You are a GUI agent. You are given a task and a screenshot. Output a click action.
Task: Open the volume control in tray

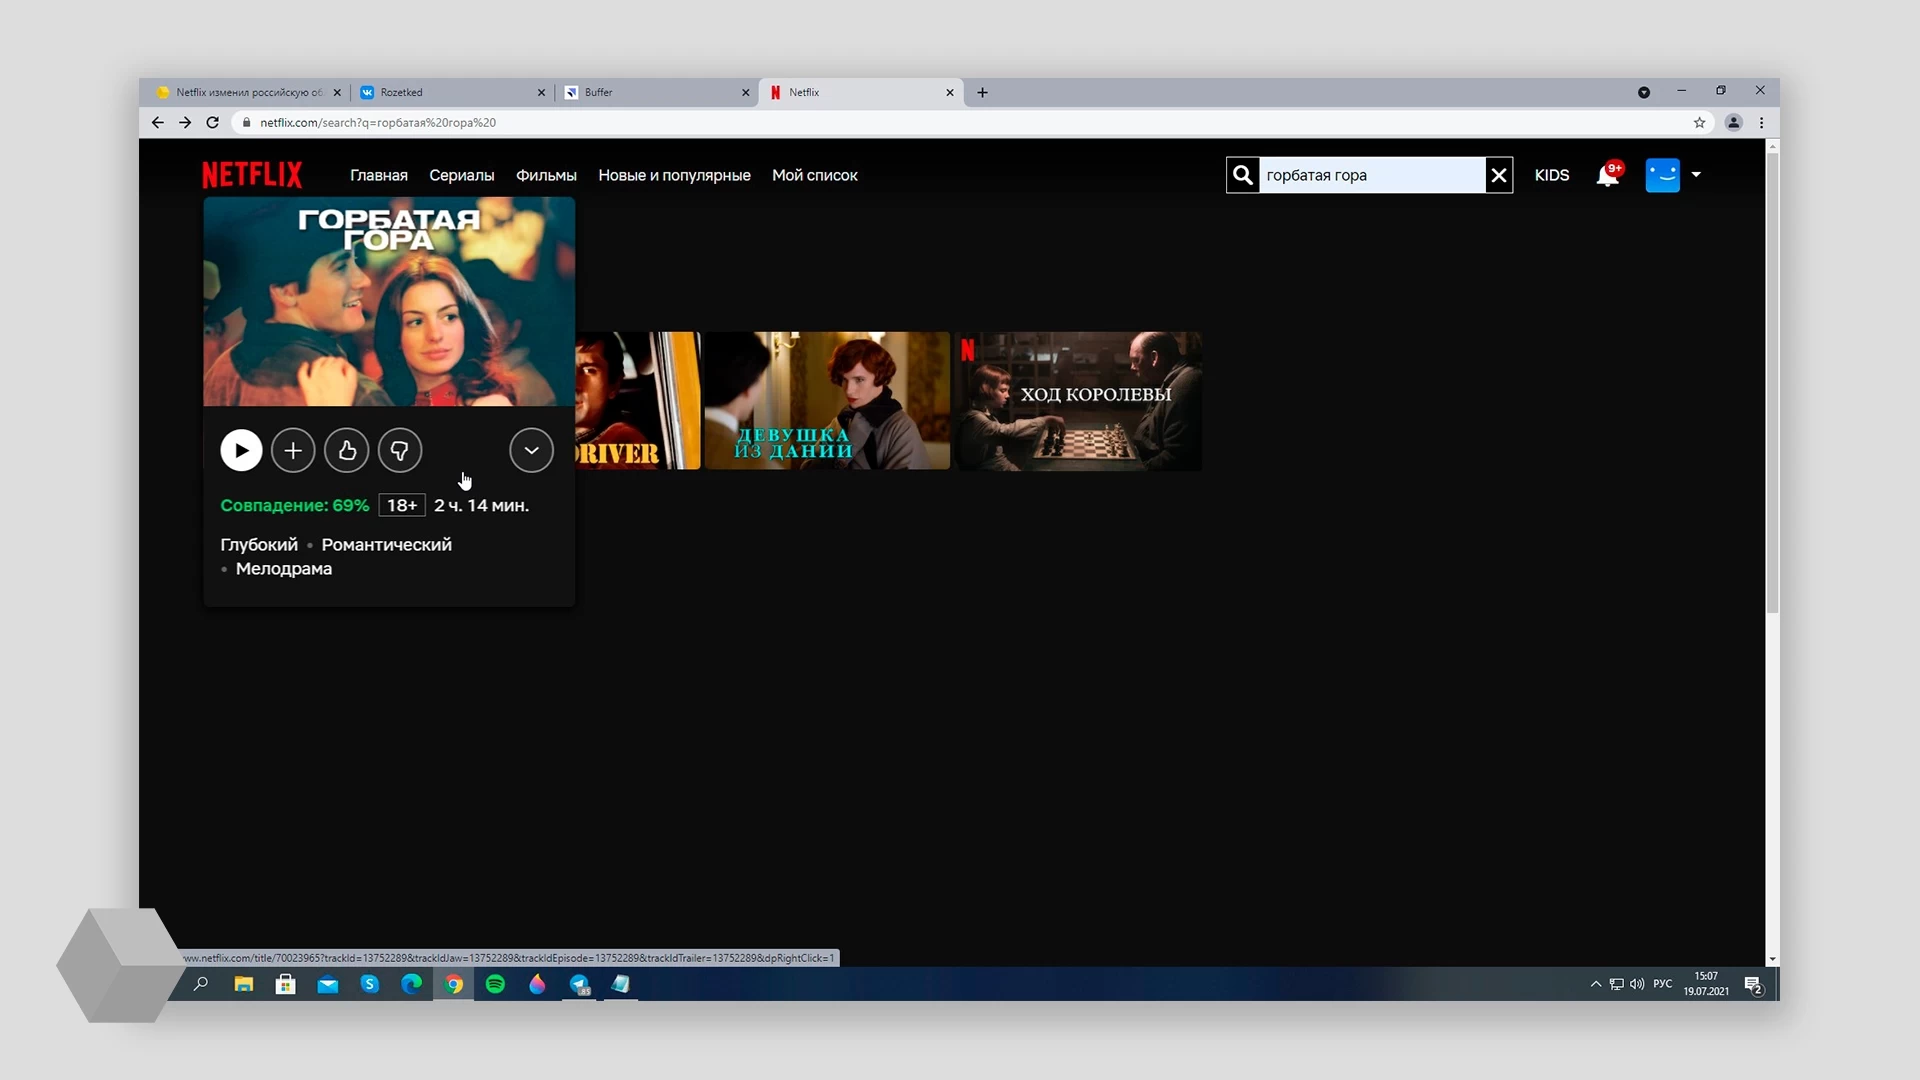point(1637,984)
